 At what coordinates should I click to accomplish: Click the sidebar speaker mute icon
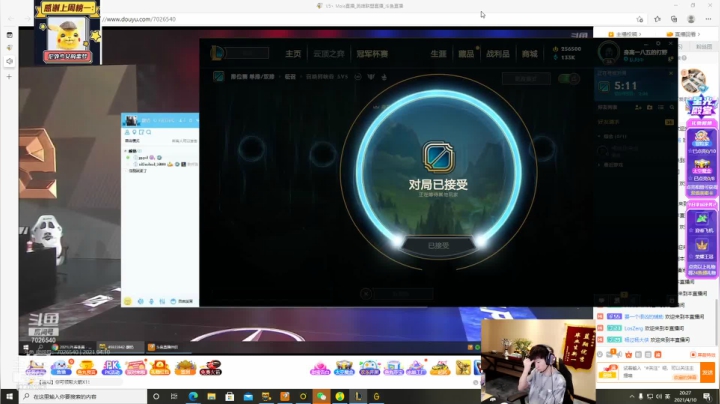pos(9,61)
